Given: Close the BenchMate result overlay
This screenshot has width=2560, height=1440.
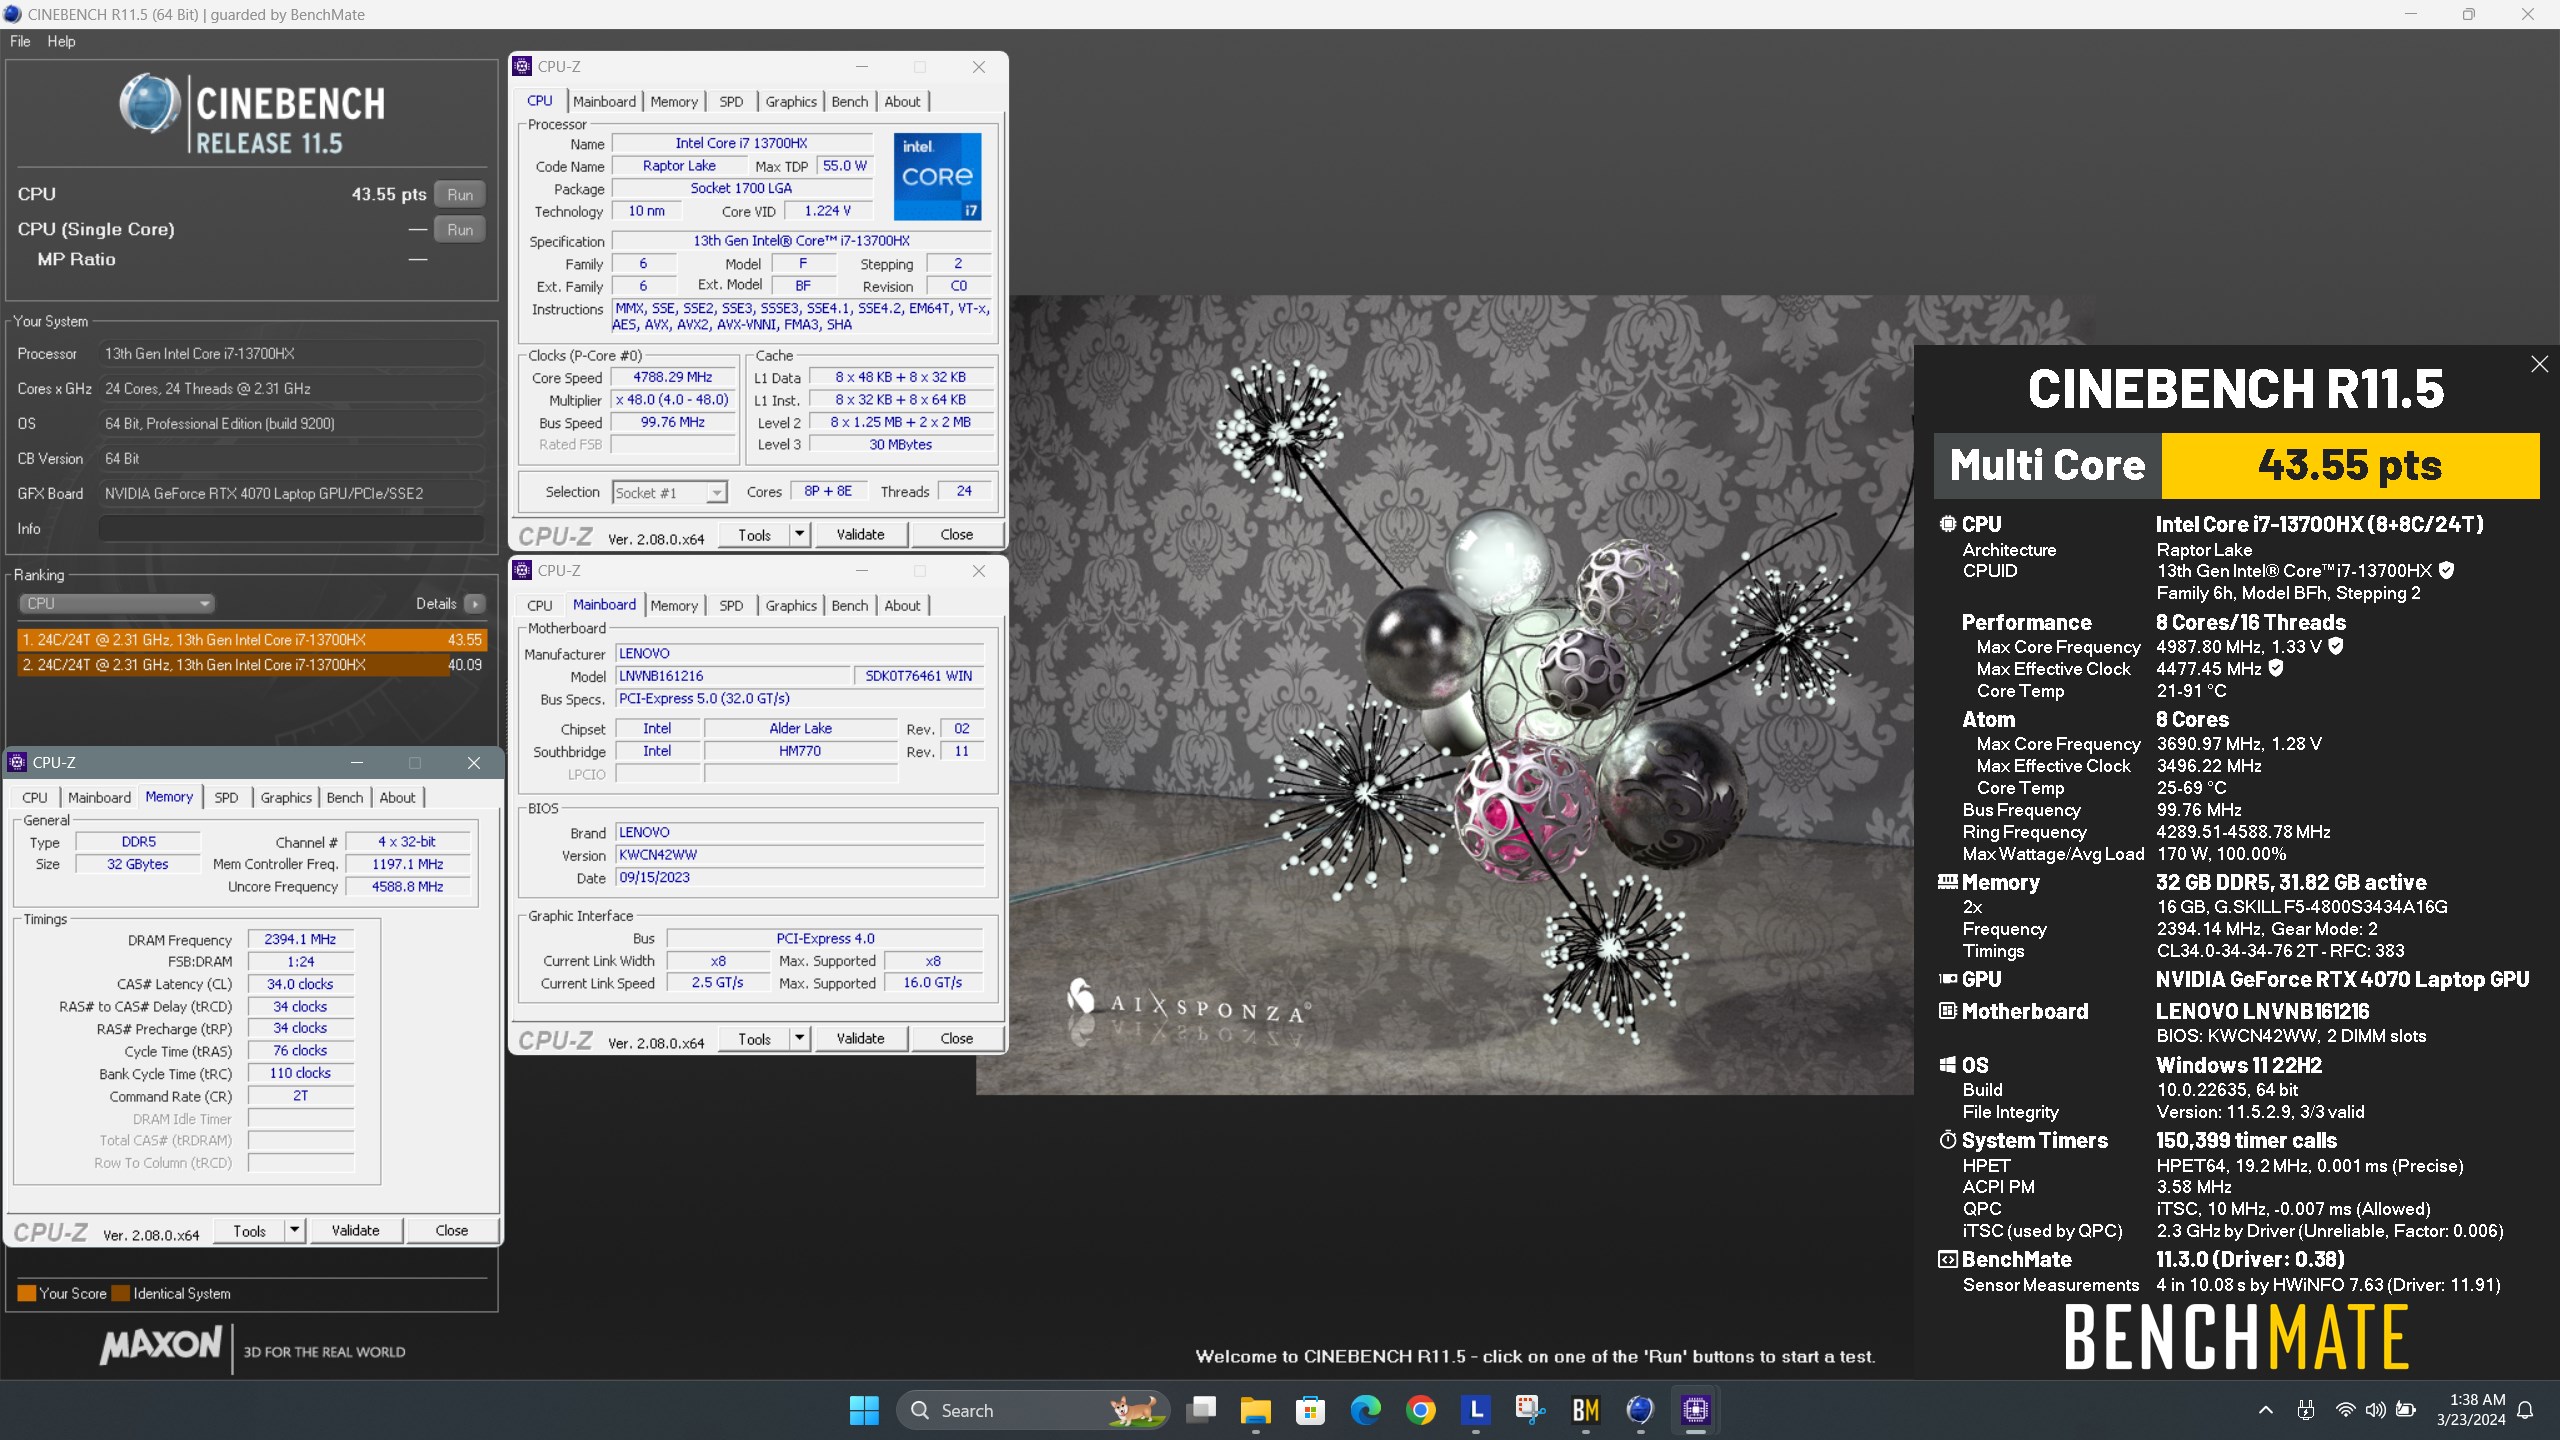Looking at the screenshot, I should point(2539,364).
